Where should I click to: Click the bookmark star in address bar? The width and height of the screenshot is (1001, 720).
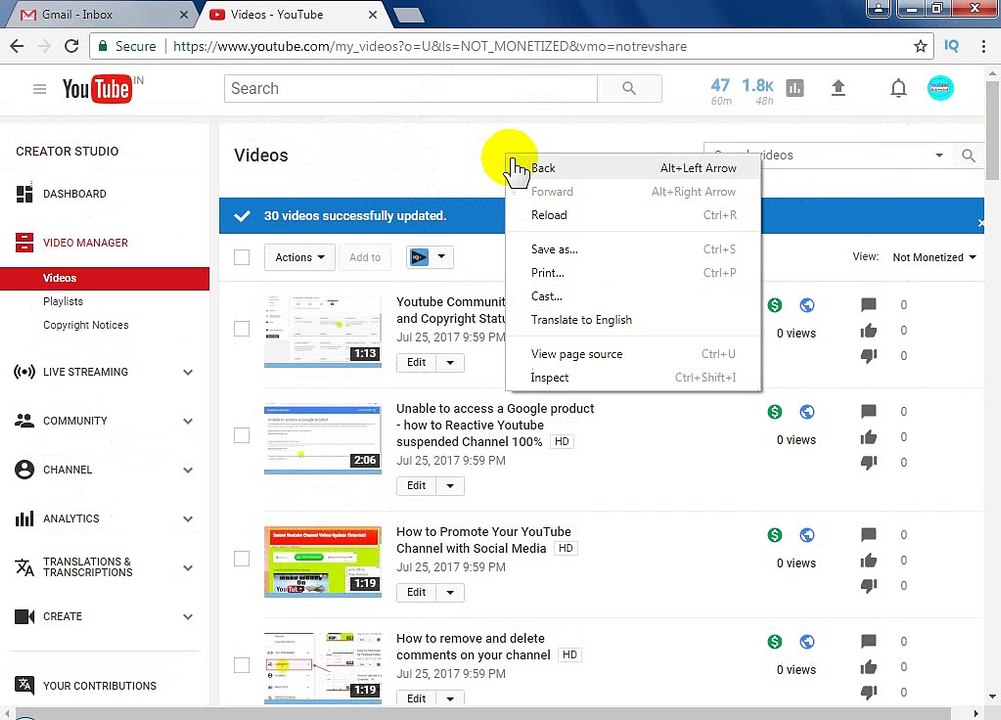point(920,46)
